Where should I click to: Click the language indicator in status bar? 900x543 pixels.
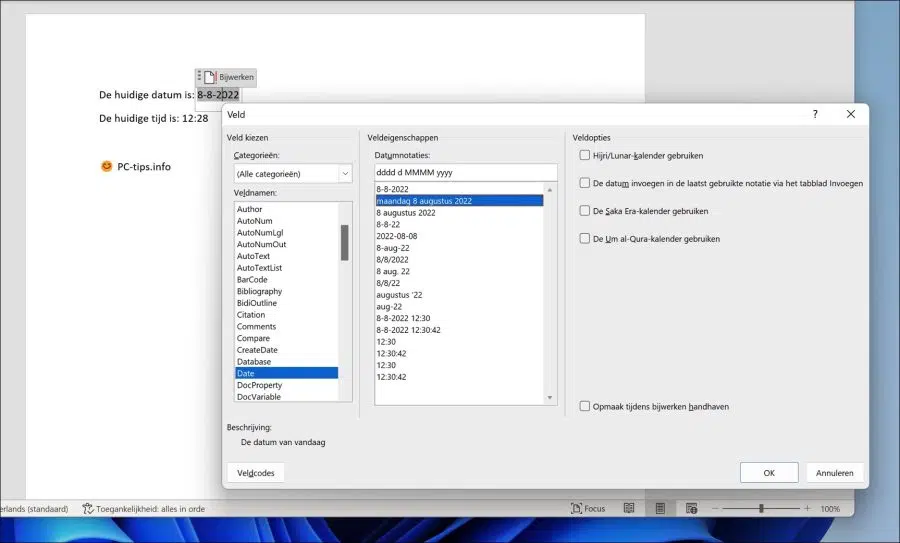(x=34, y=509)
